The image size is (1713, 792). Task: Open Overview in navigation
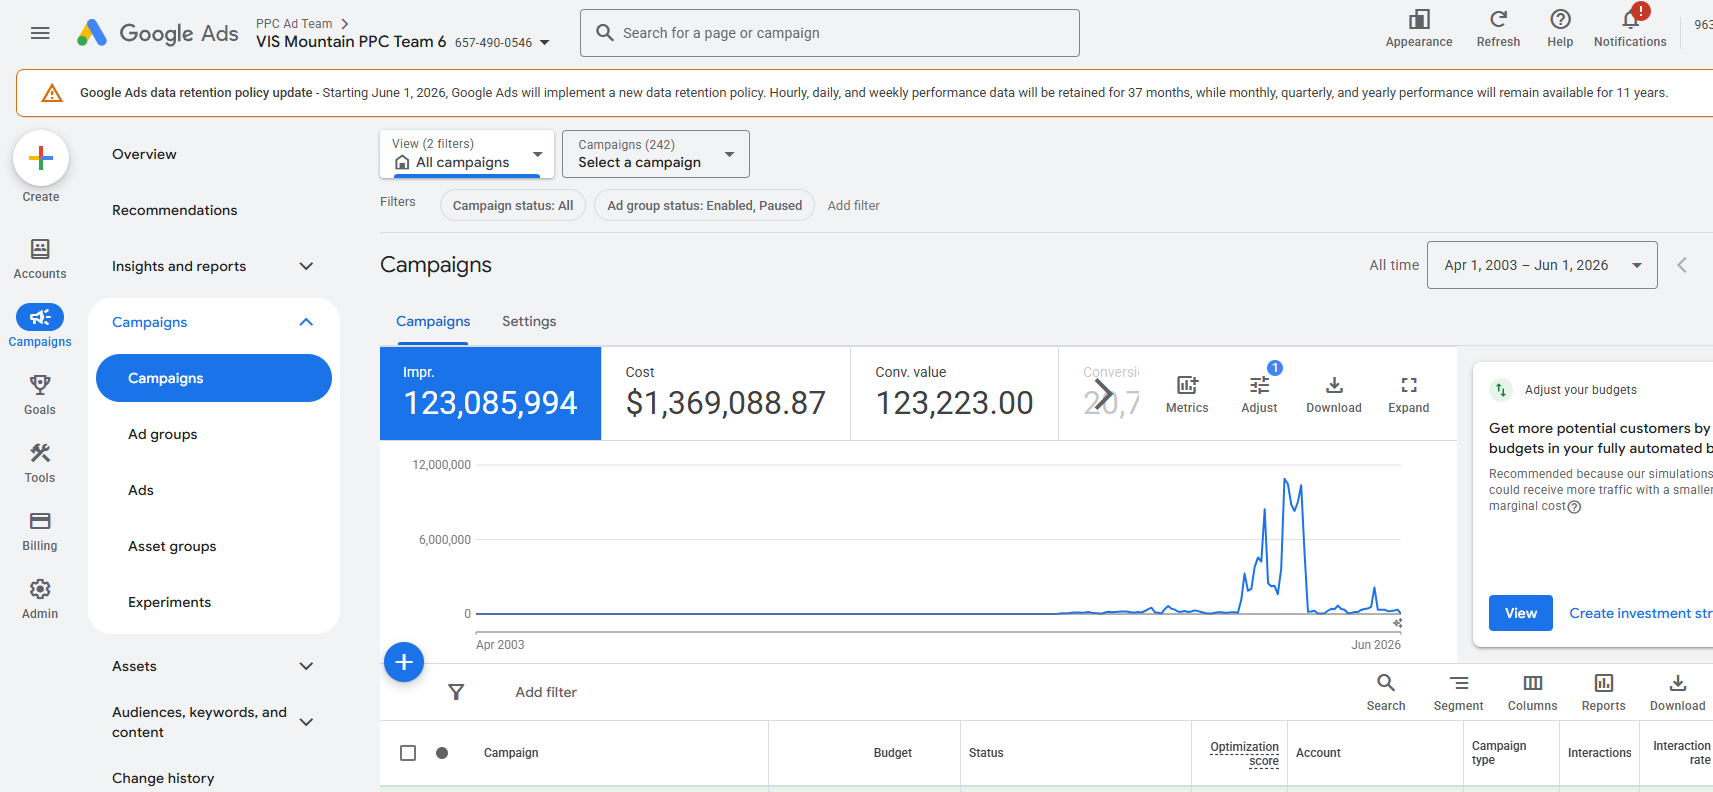click(144, 154)
